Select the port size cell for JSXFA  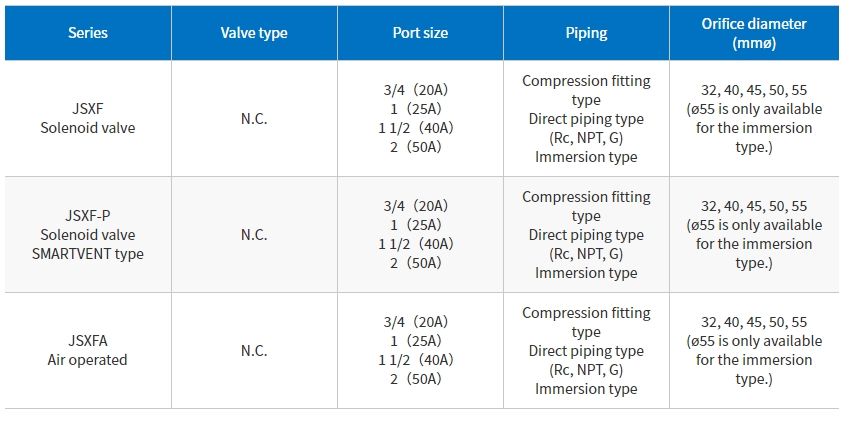pyautogui.click(x=420, y=350)
